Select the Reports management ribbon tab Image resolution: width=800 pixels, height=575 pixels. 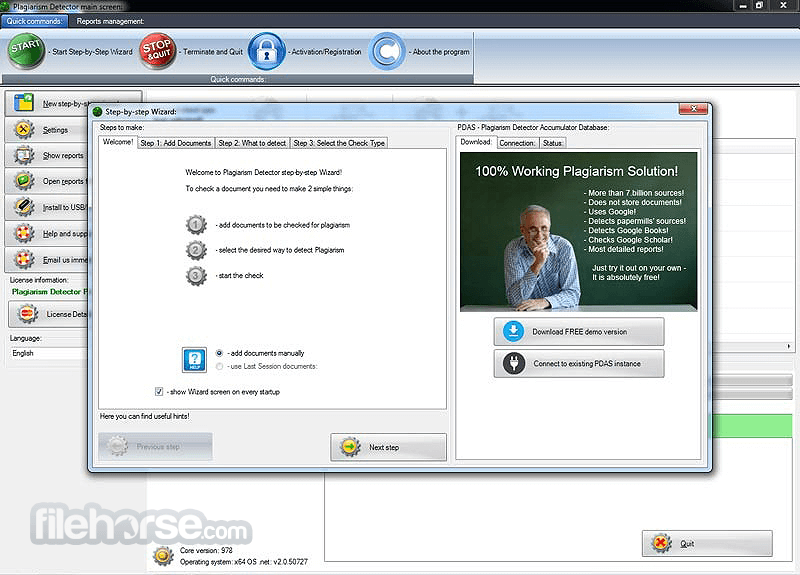[110, 21]
